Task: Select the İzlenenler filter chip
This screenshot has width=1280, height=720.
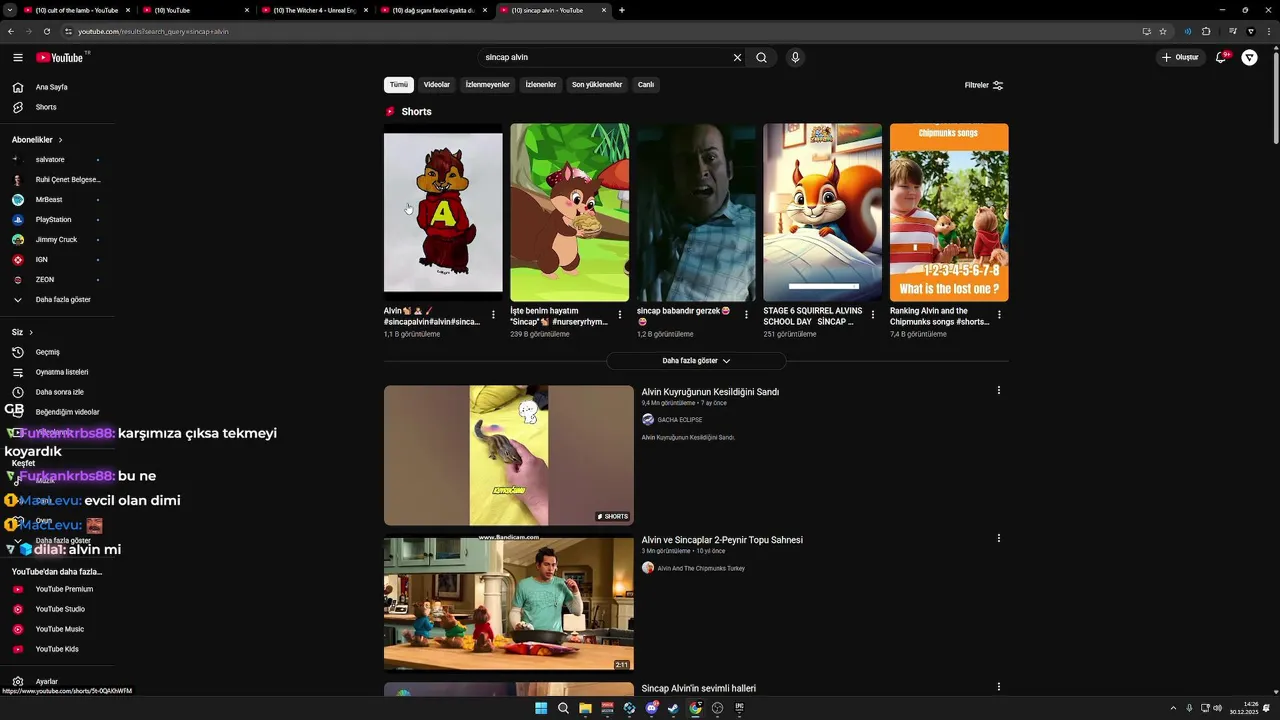Action: 541,85
